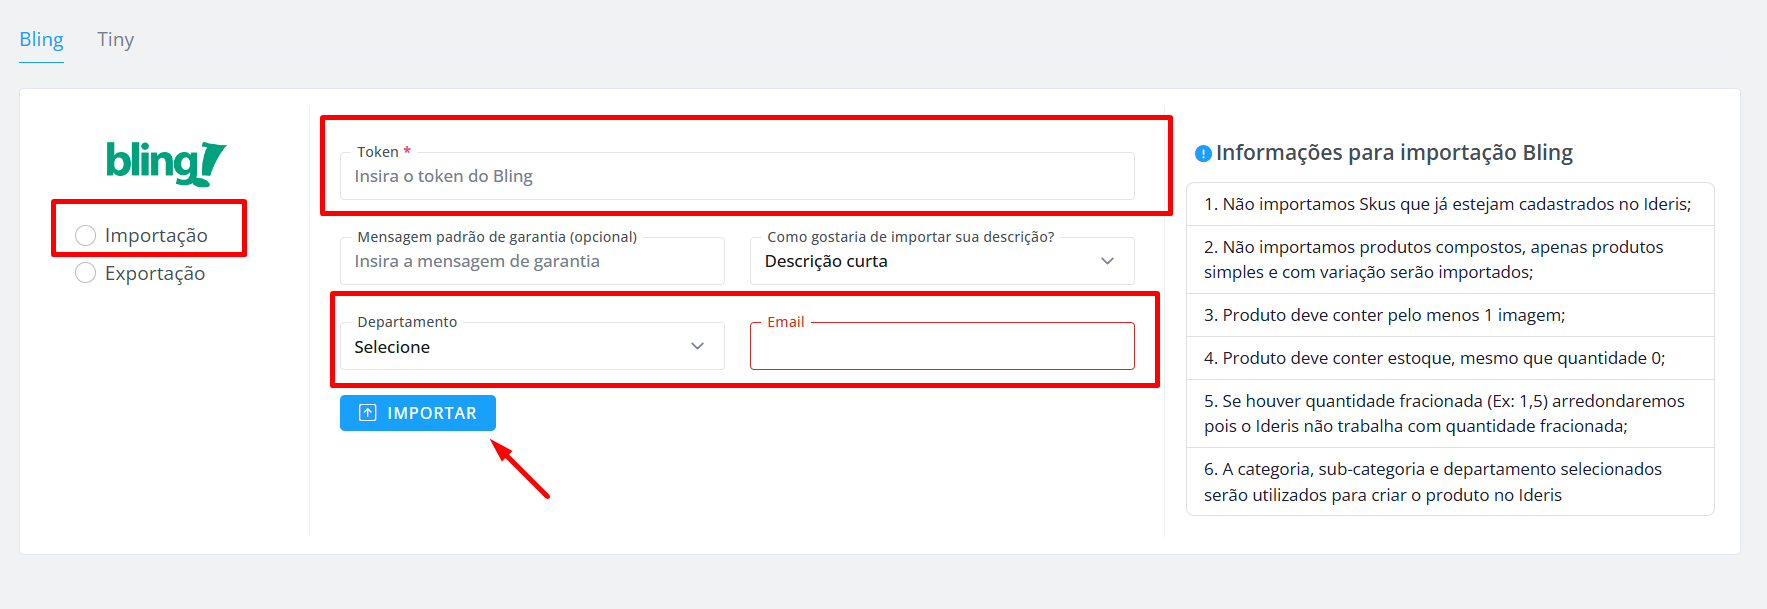Switch to the Tiny tab
The height and width of the screenshot is (609, 1767).
116,40
